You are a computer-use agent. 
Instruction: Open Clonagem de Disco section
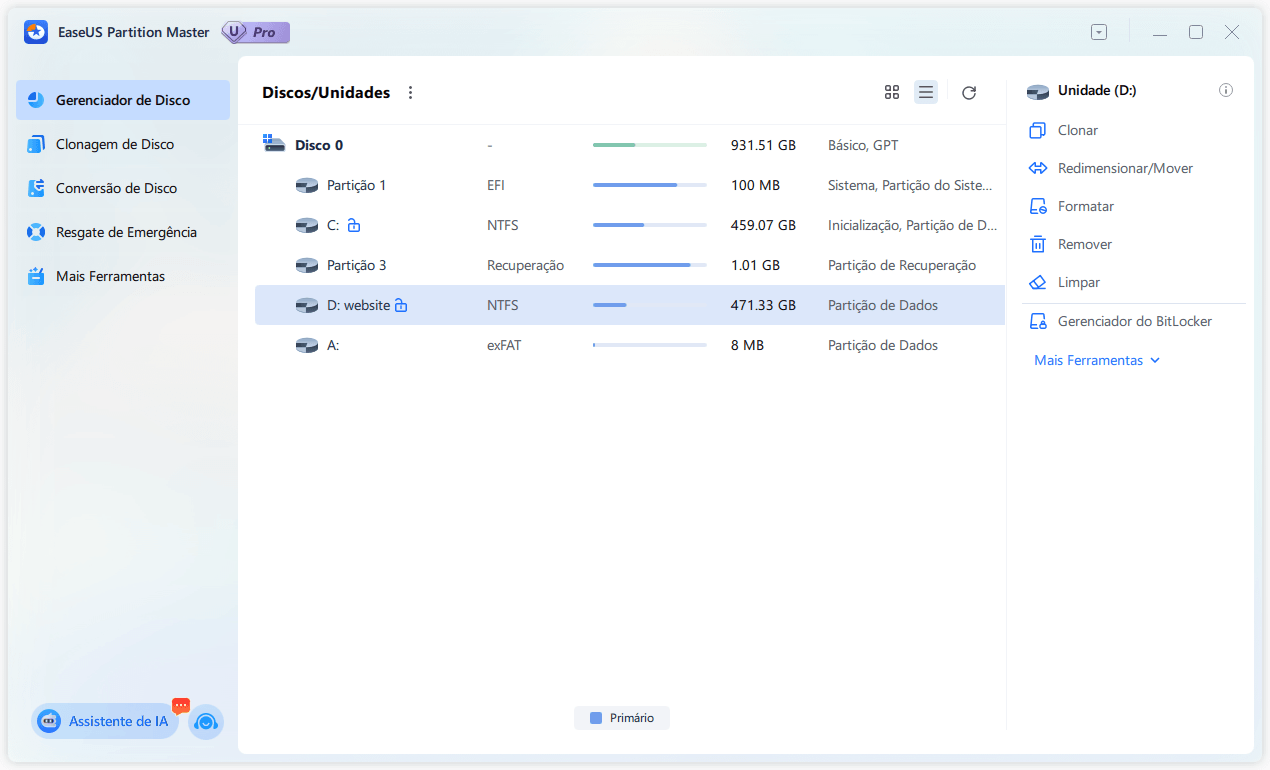click(123, 144)
